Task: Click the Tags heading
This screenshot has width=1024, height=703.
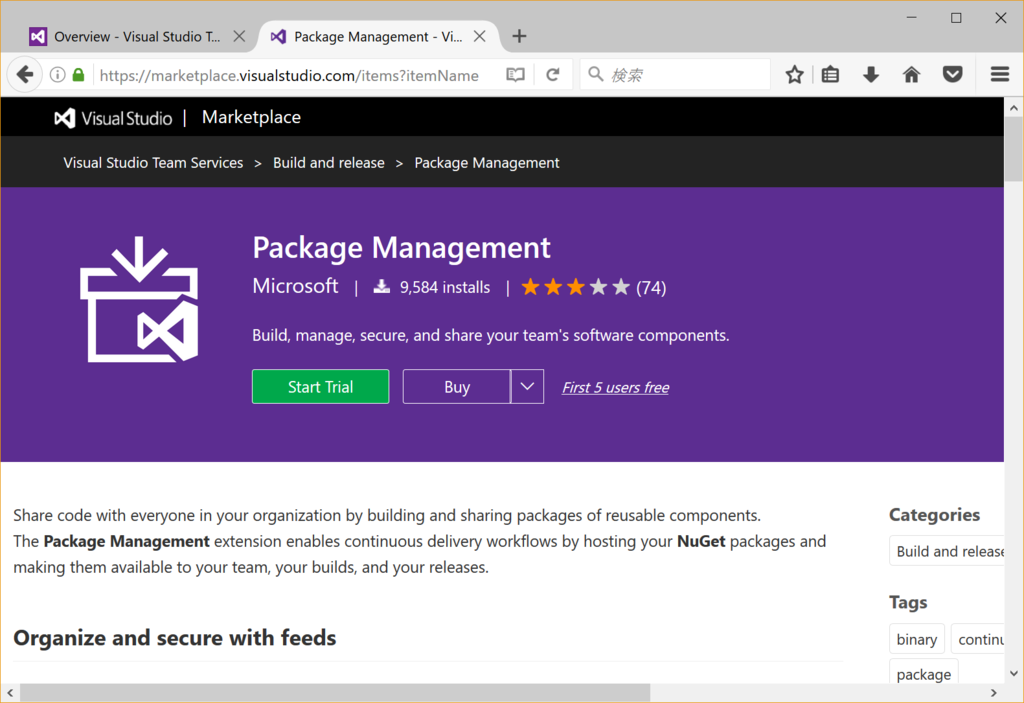Action: click(908, 602)
